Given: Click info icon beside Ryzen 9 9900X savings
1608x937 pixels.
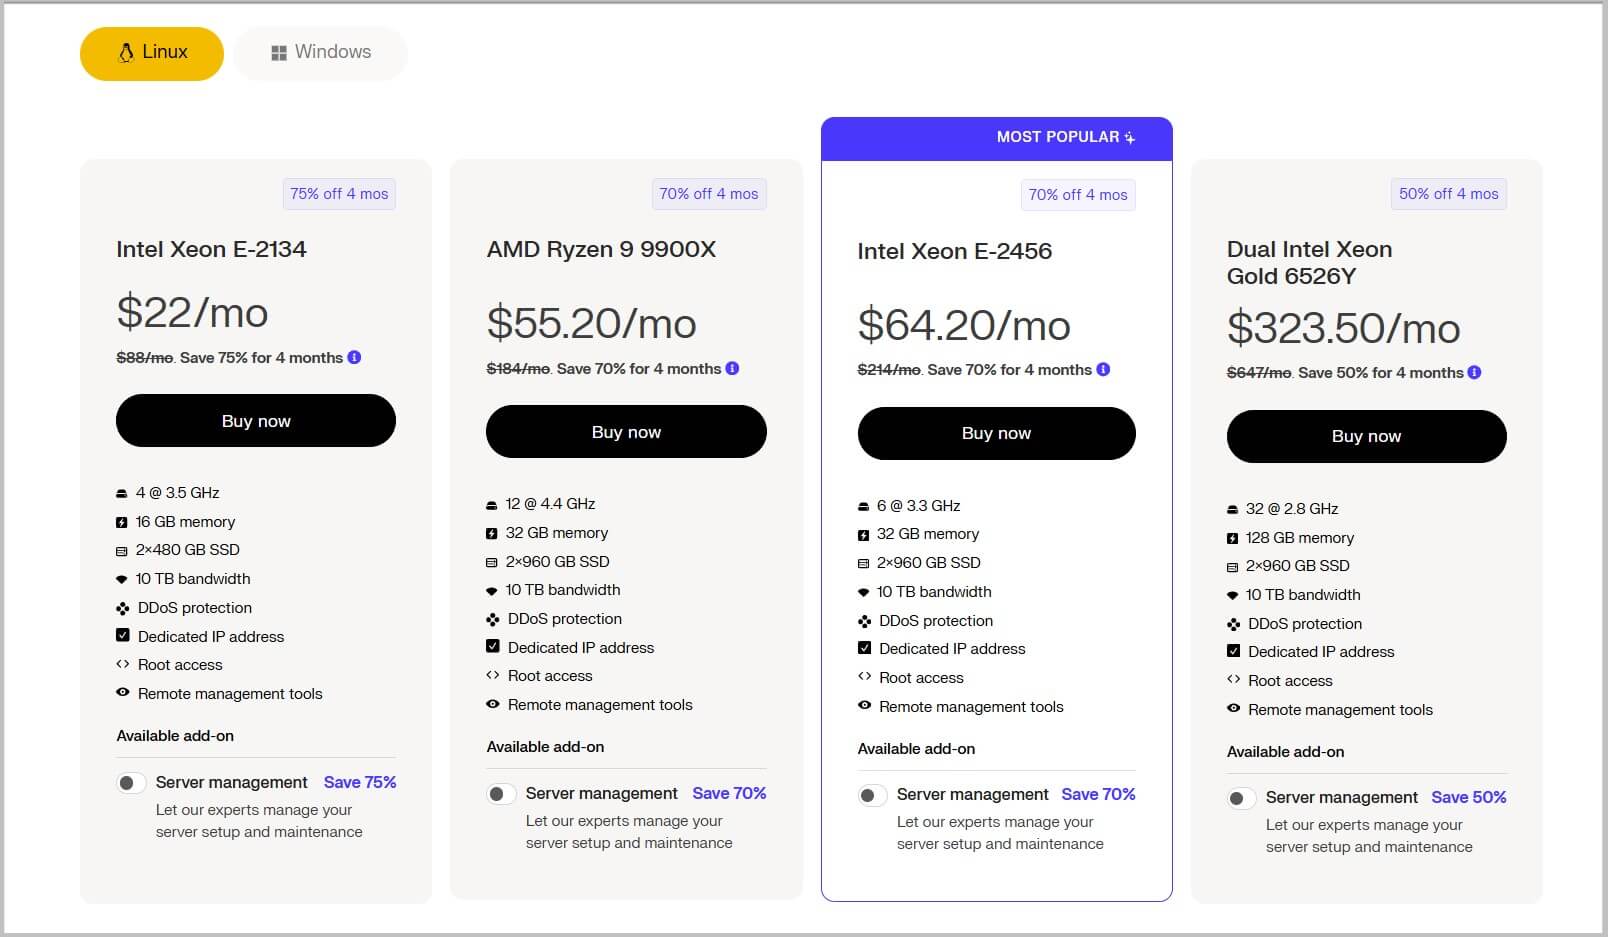Looking at the screenshot, I should (x=732, y=368).
